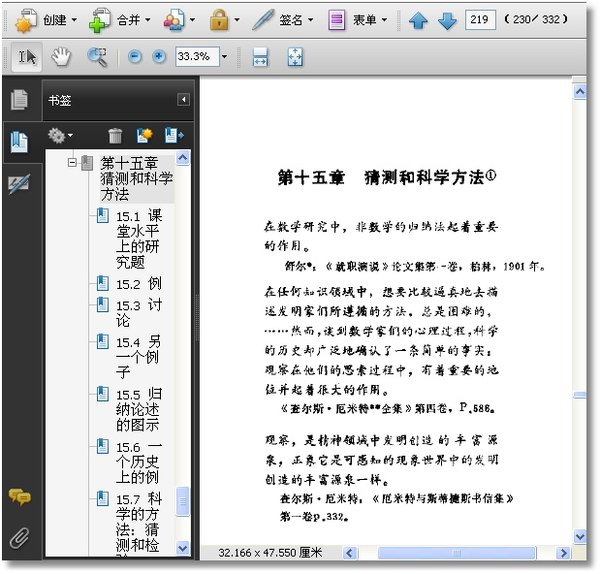Open the 创建 menu
The width and height of the screenshot is (600, 574).
[44, 19]
